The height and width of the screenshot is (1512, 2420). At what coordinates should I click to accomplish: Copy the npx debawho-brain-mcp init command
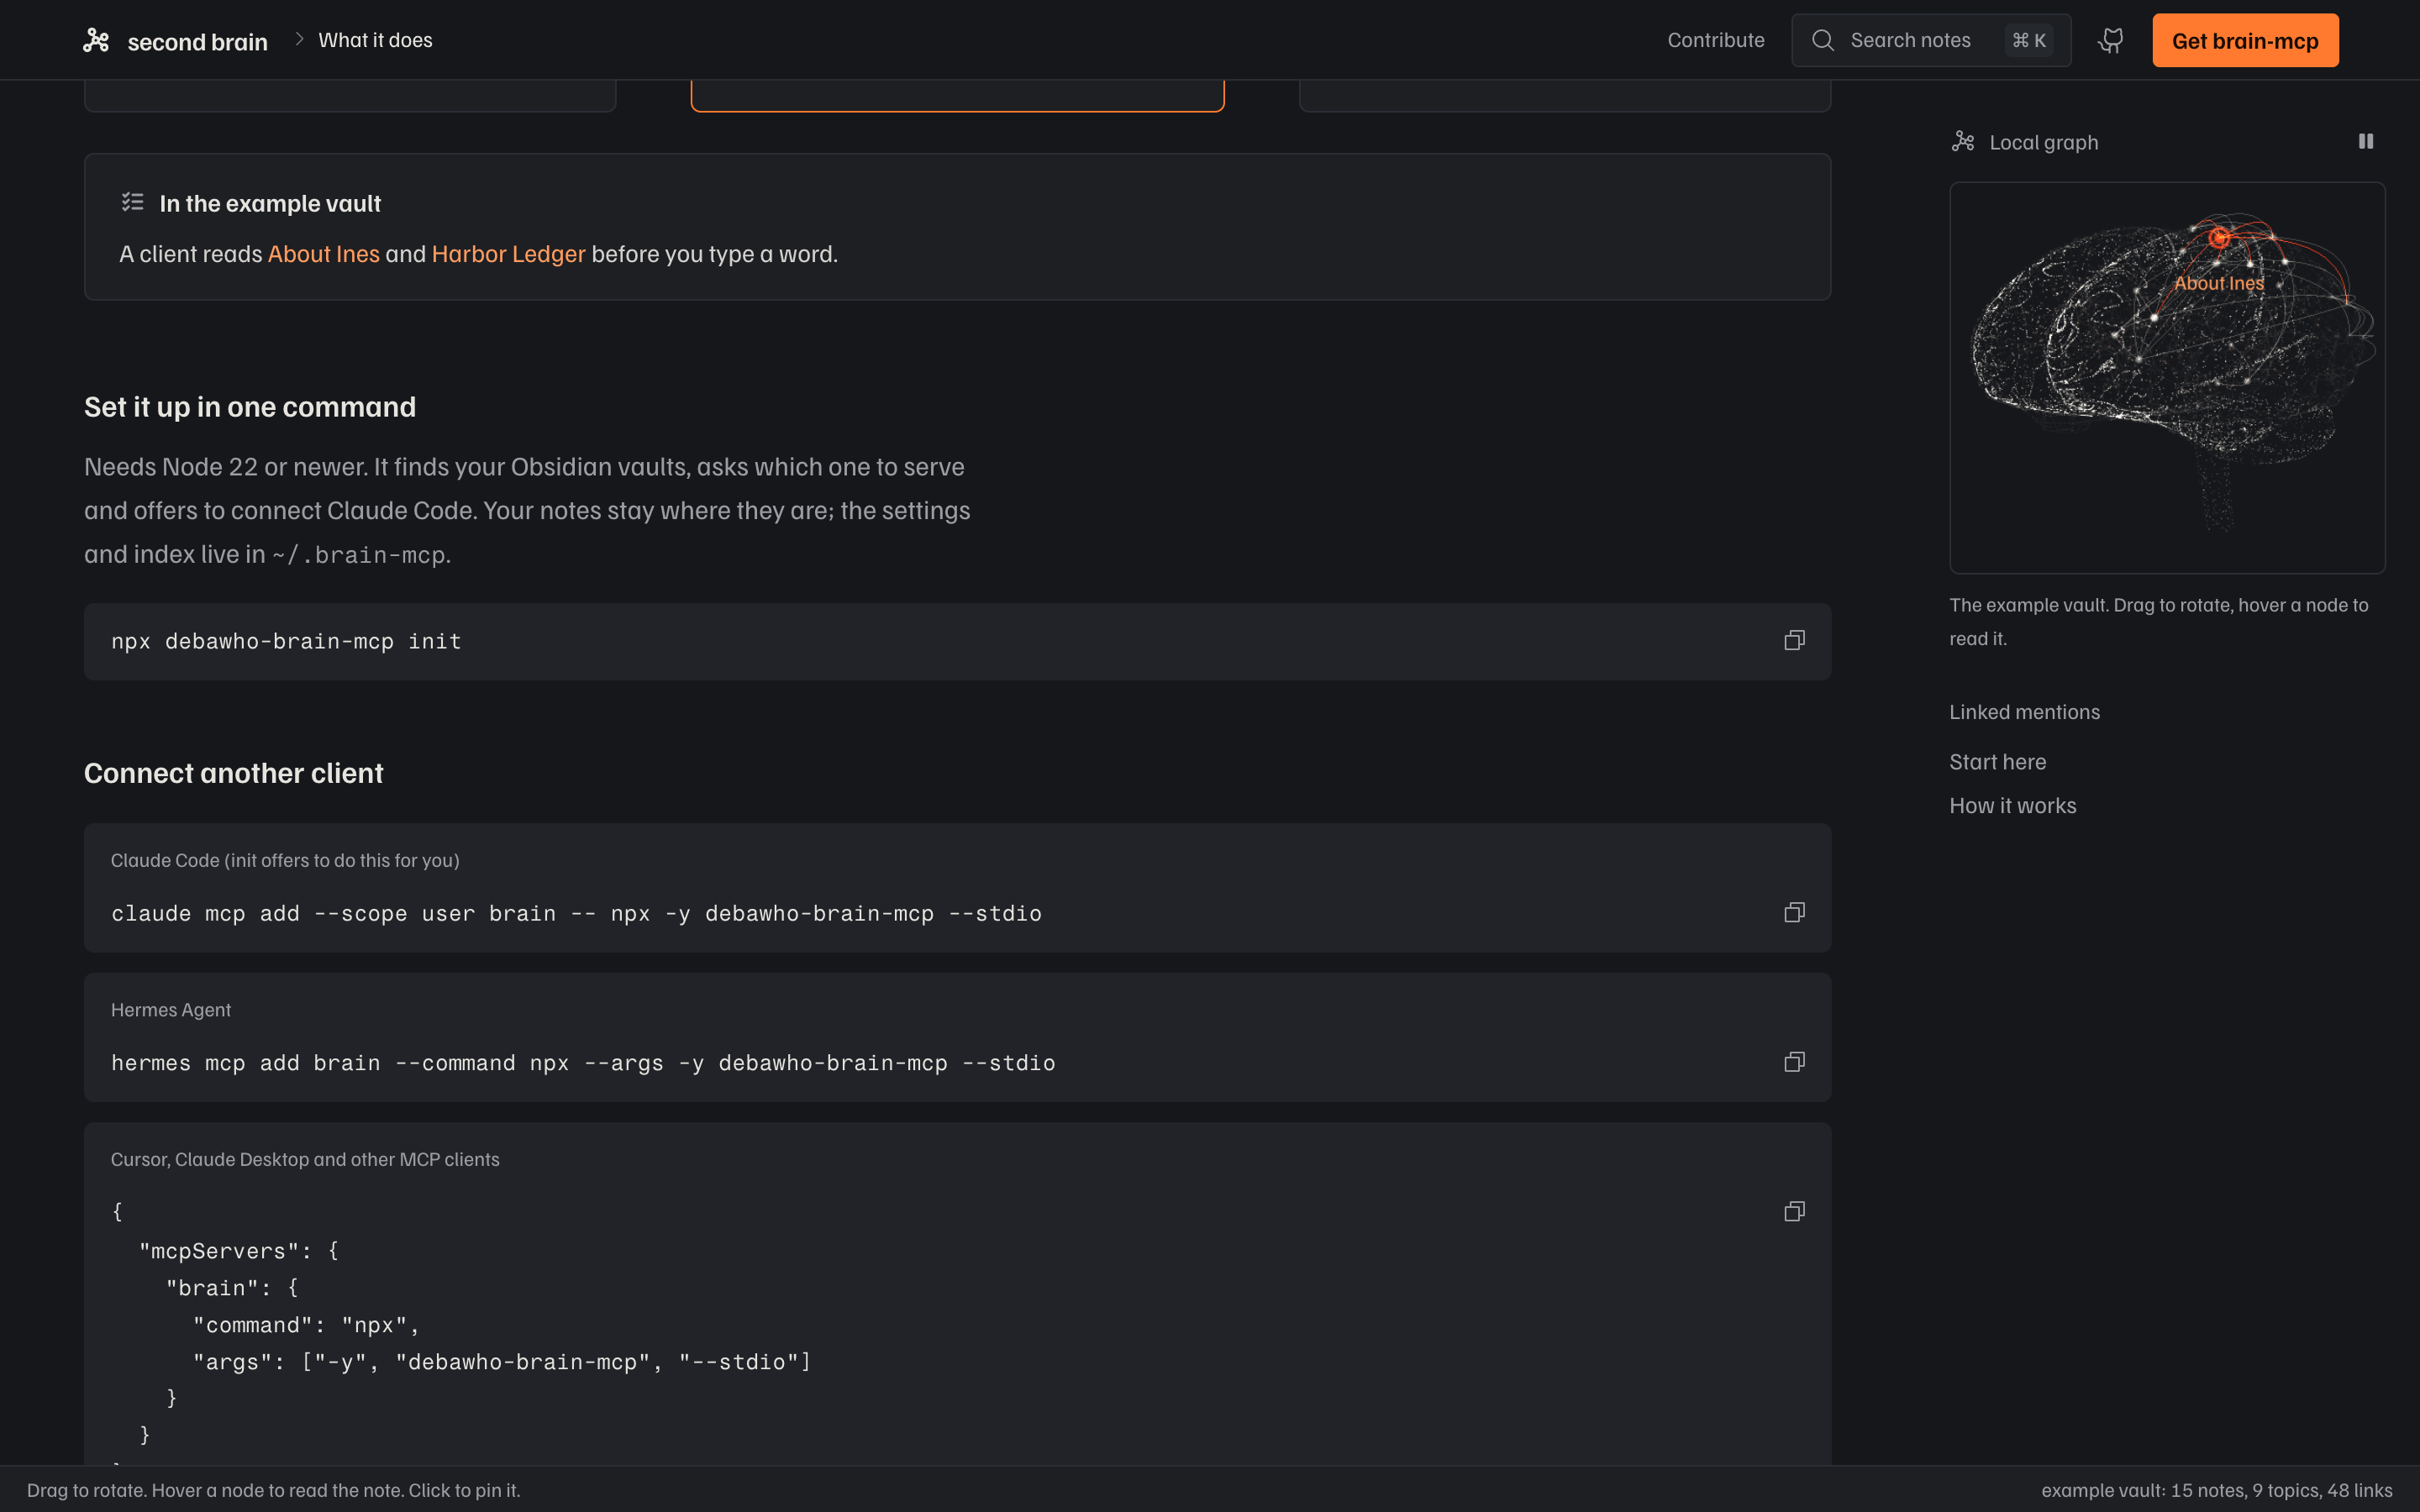point(1794,640)
